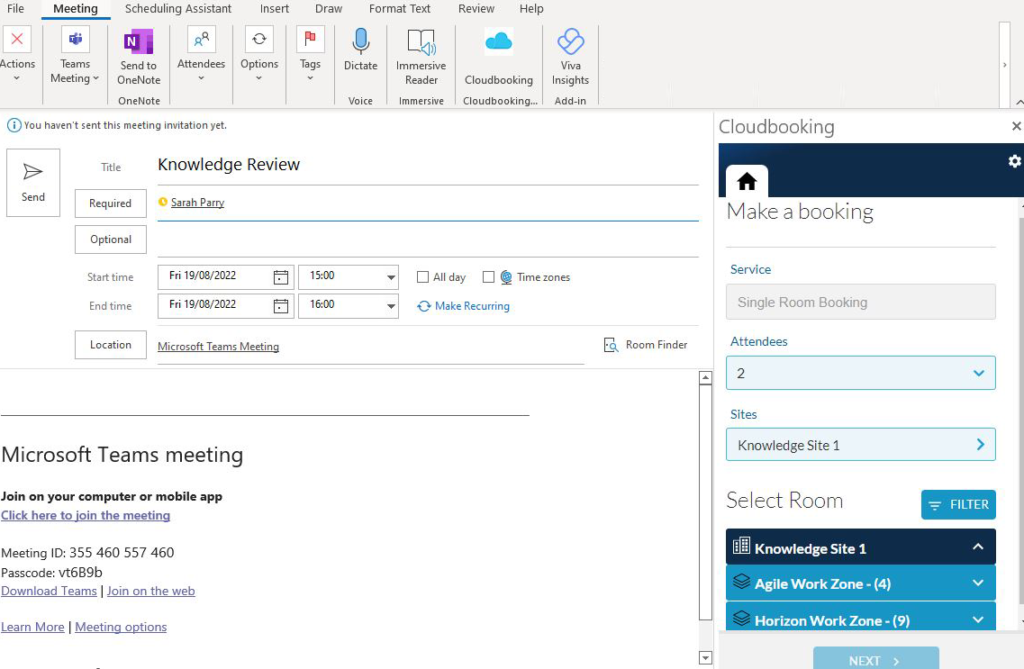Image resolution: width=1024 pixels, height=669 pixels.
Task: Open the room FILTER button
Action: pyautogui.click(x=959, y=504)
